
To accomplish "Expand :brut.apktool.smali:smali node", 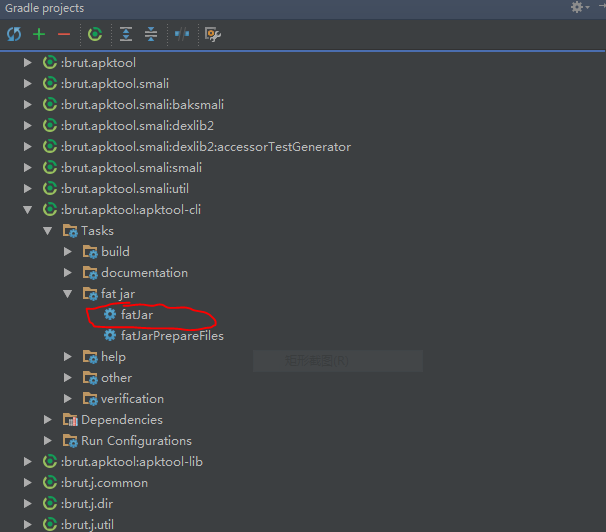I will (x=27, y=167).
